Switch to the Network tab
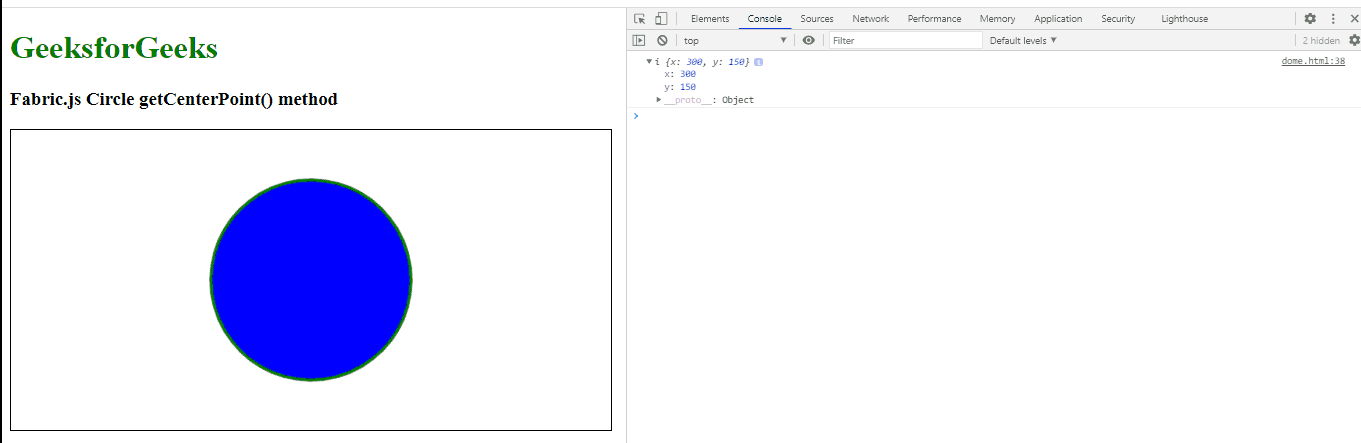 point(870,19)
